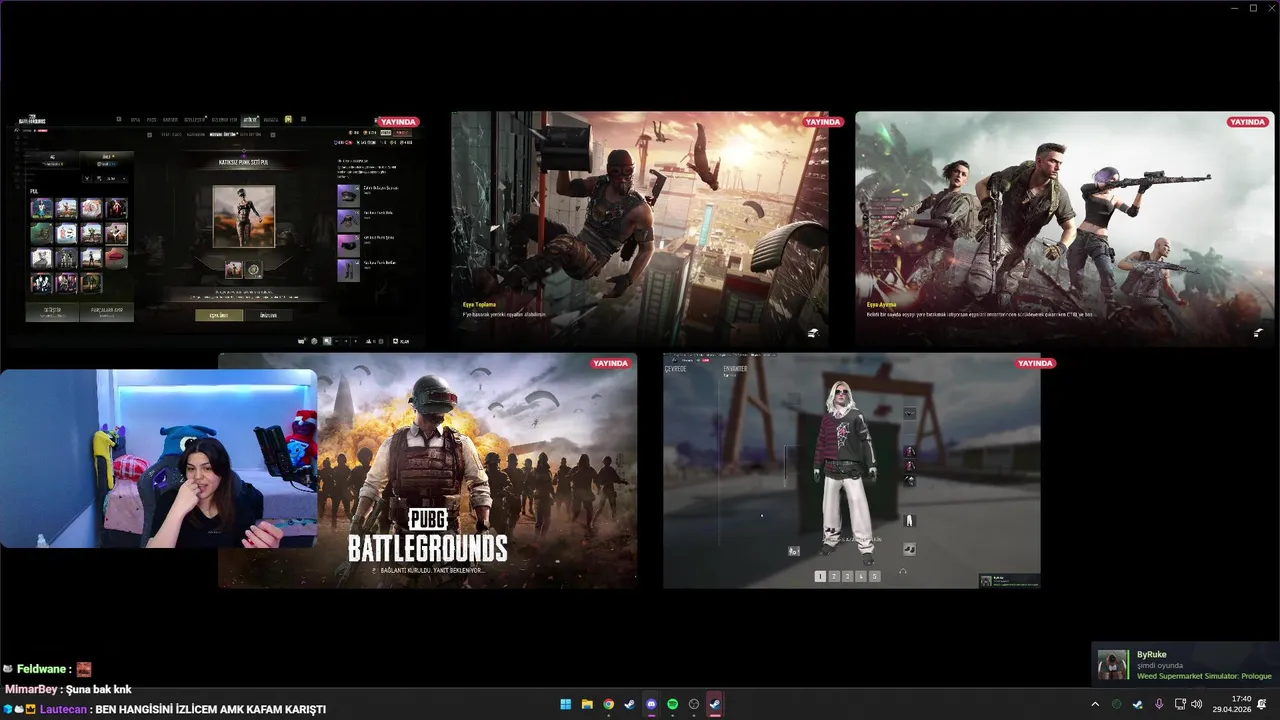Viewport: 1280px width, 720px height.
Task: Open the Windows Start menu
Action: tap(565, 704)
